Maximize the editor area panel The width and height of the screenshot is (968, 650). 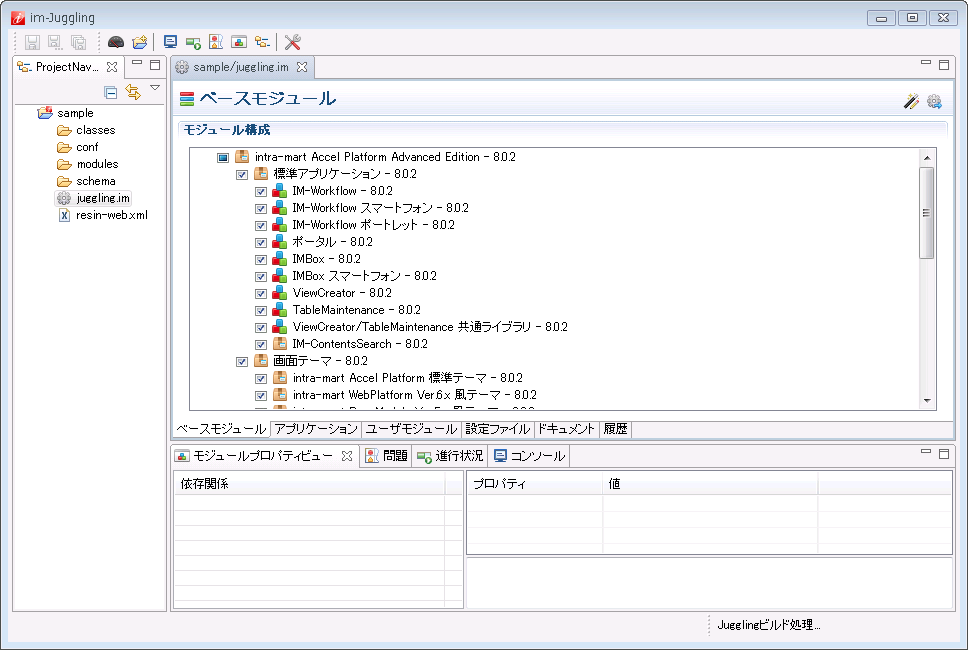944,64
